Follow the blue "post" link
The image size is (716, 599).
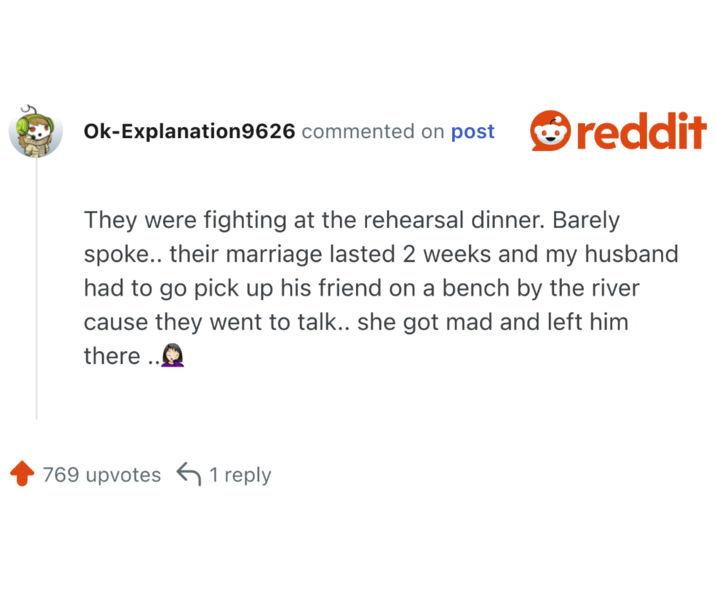pyautogui.click(x=472, y=132)
